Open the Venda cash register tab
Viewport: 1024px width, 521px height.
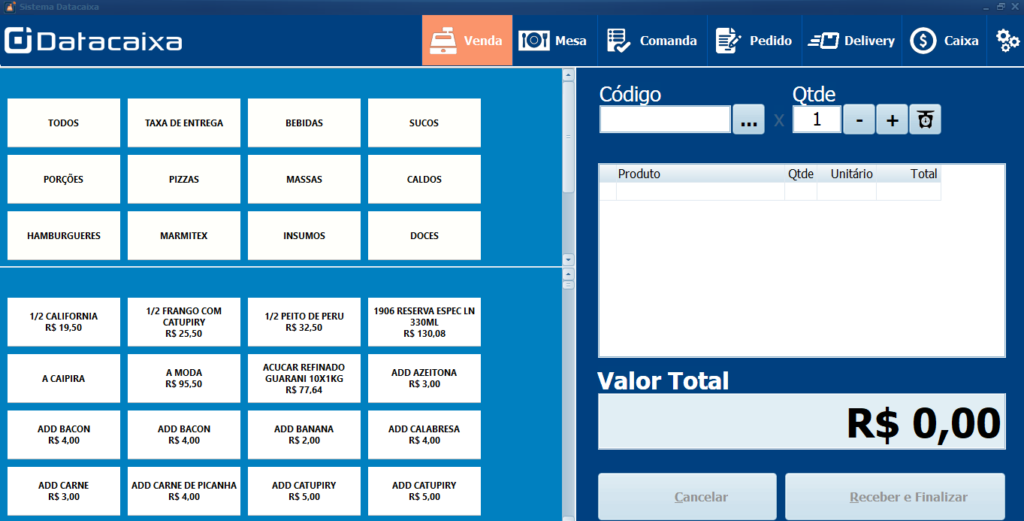tap(467, 40)
